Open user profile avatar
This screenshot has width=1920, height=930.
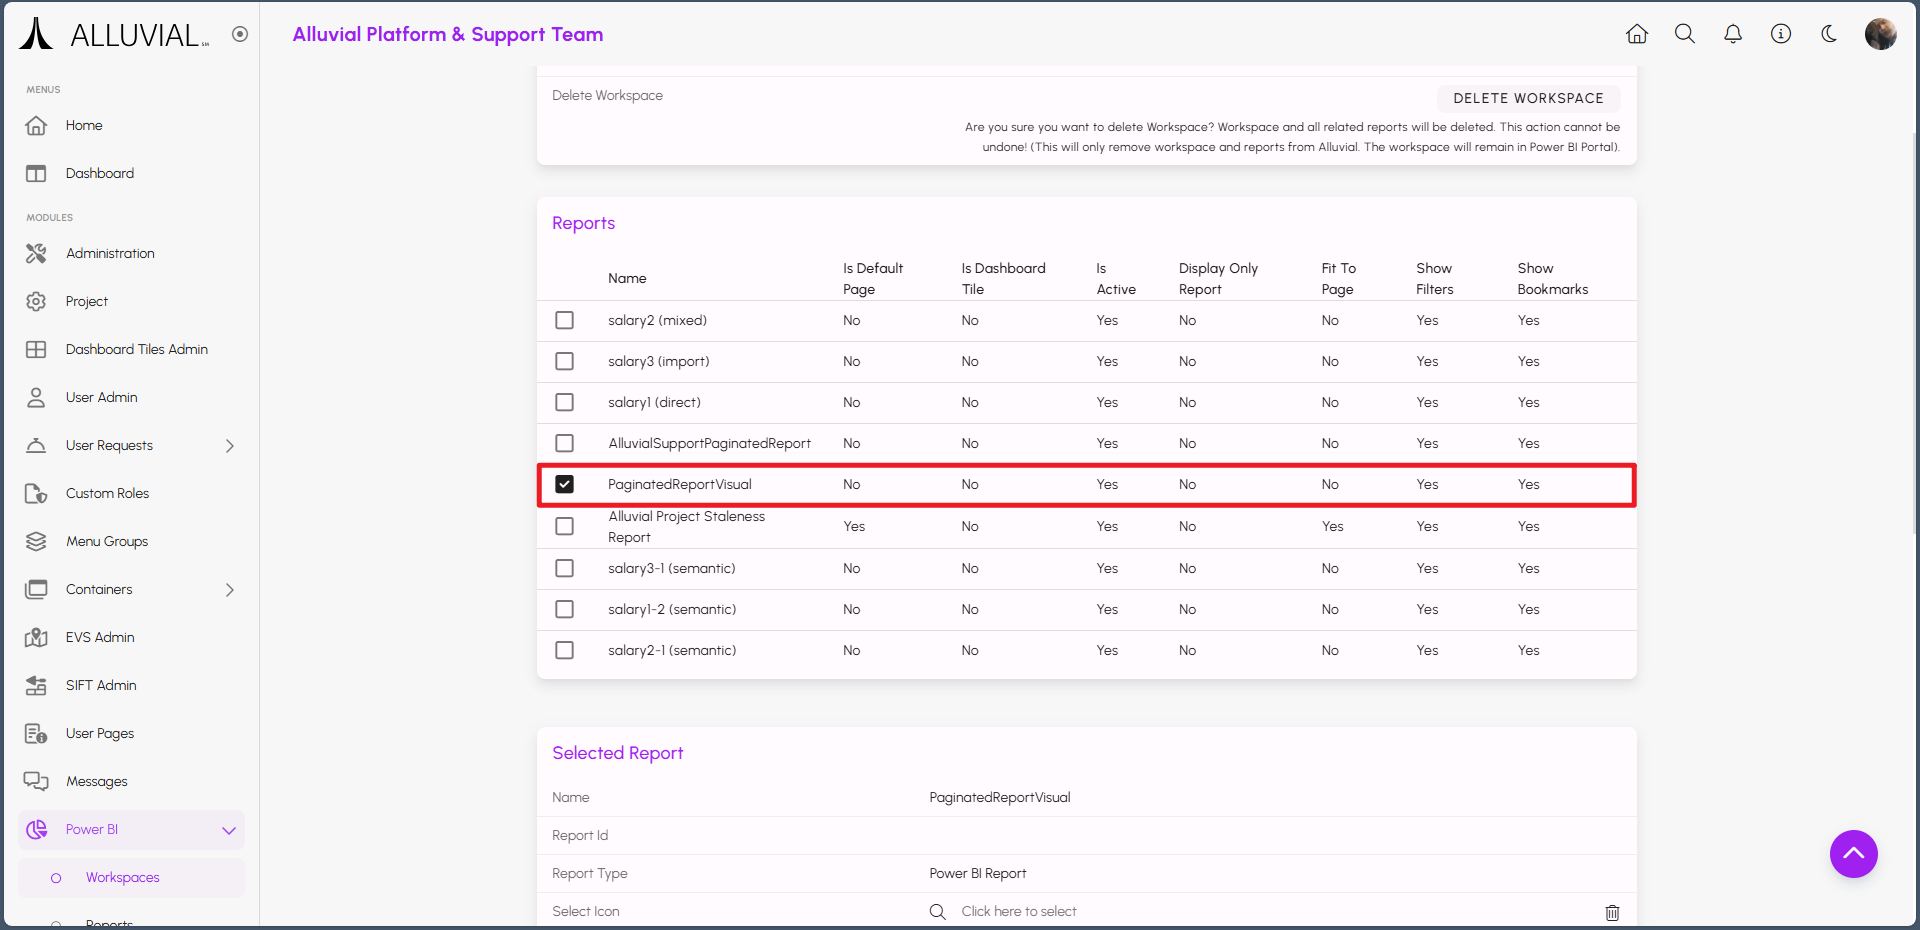pos(1880,34)
